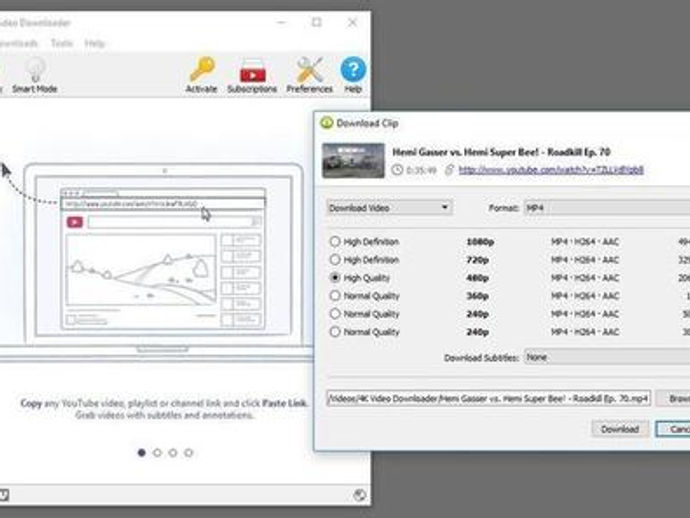
Task: Maximize the Video Downloader window
Action: tap(317, 22)
